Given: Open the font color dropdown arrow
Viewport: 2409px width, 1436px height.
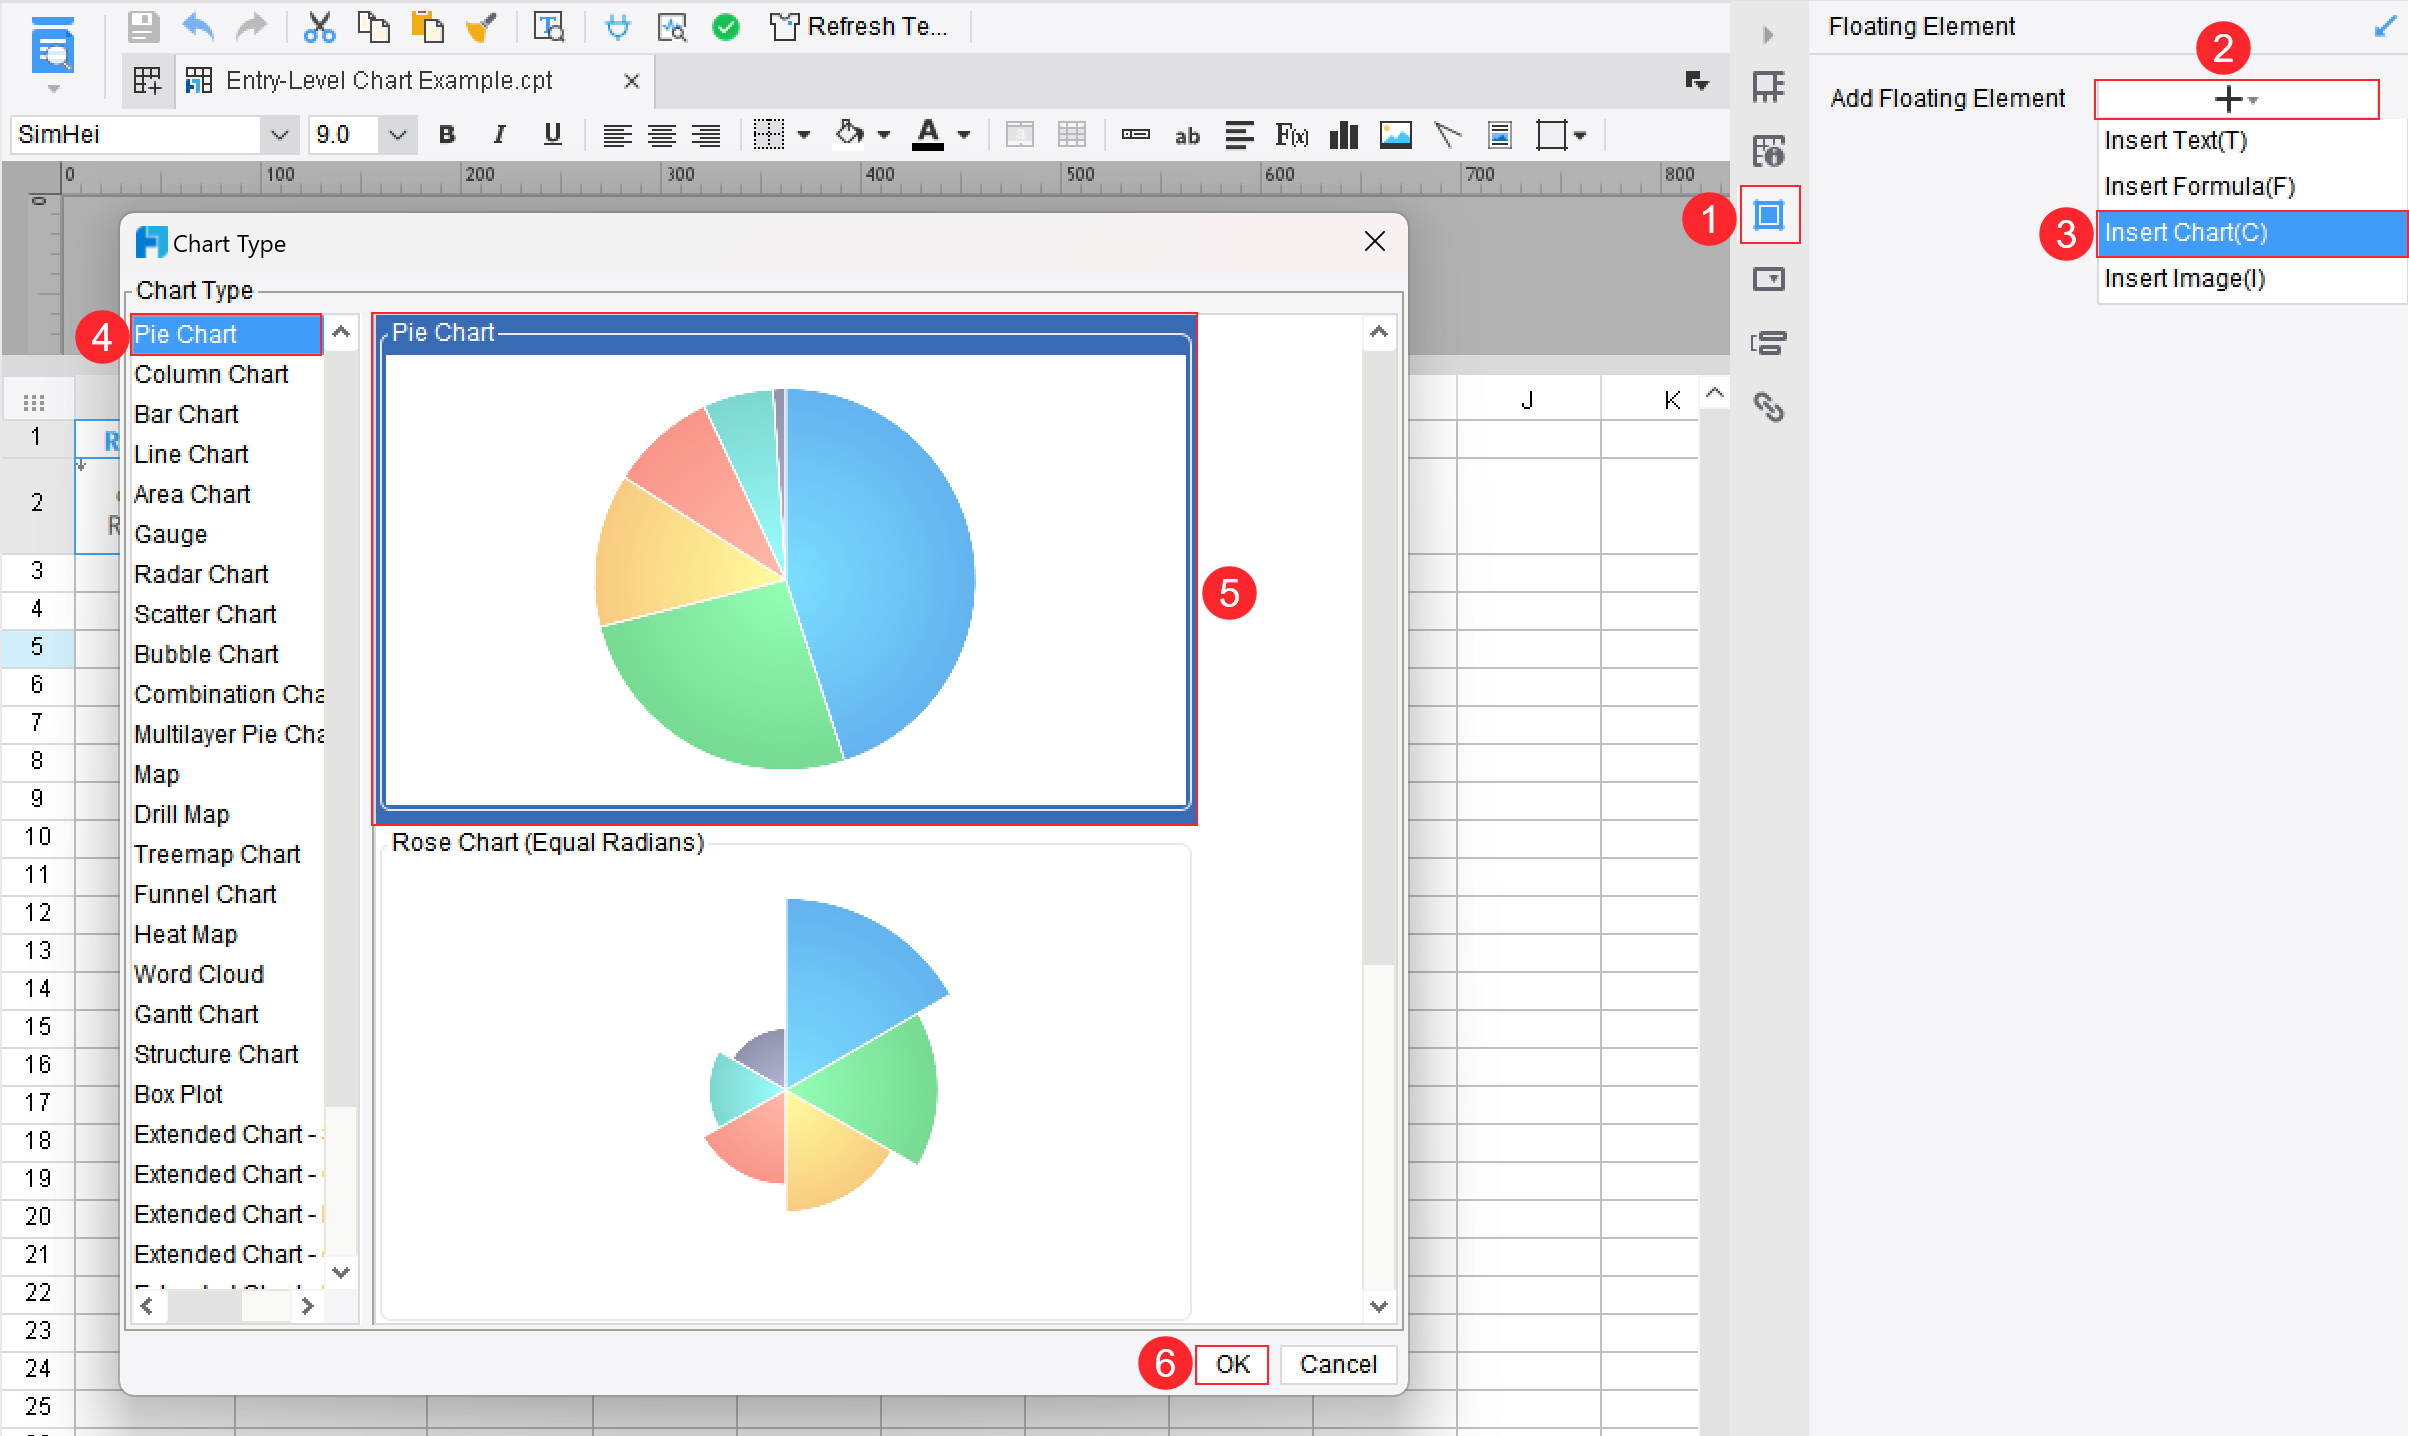Looking at the screenshot, I should coord(964,135).
